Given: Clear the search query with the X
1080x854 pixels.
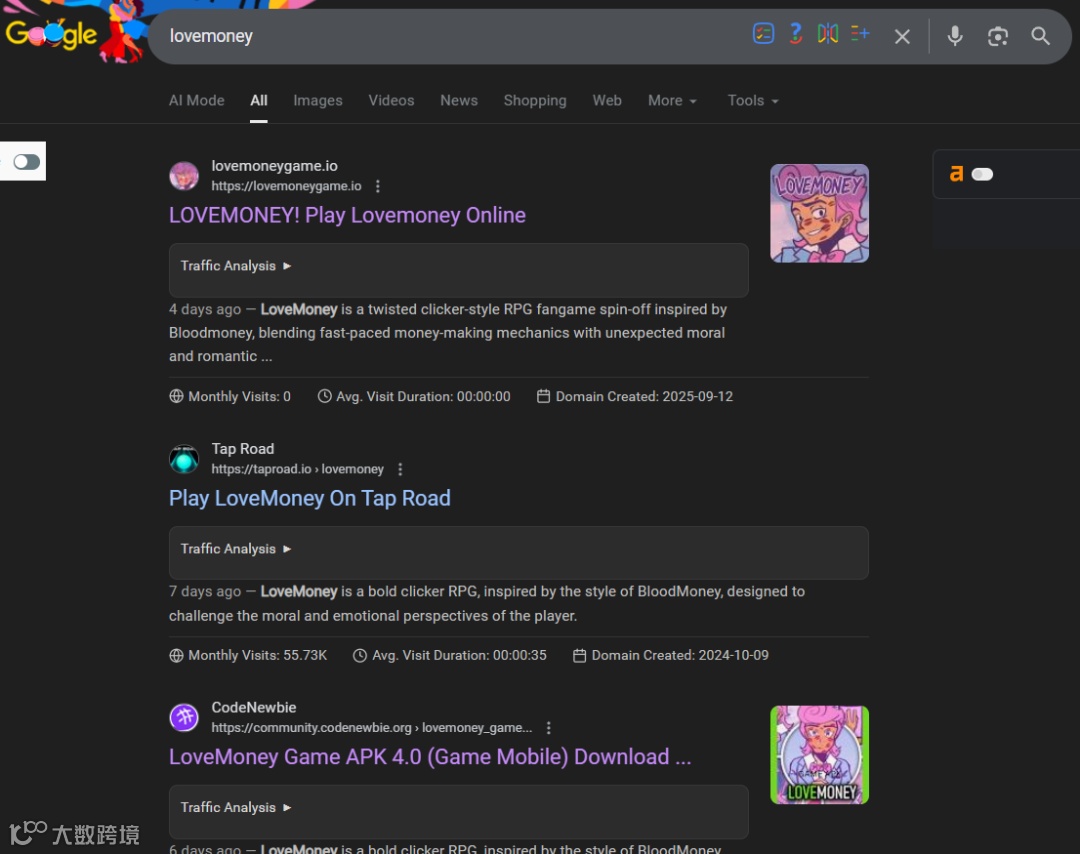Looking at the screenshot, I should (902, 37).
